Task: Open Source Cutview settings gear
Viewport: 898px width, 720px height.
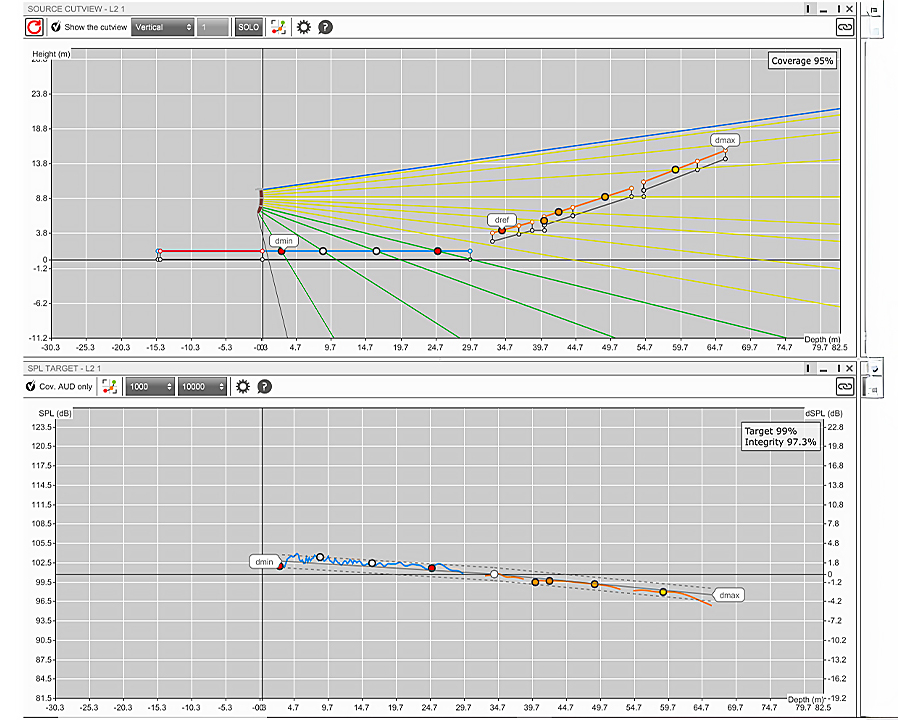Action: [304, 28]
